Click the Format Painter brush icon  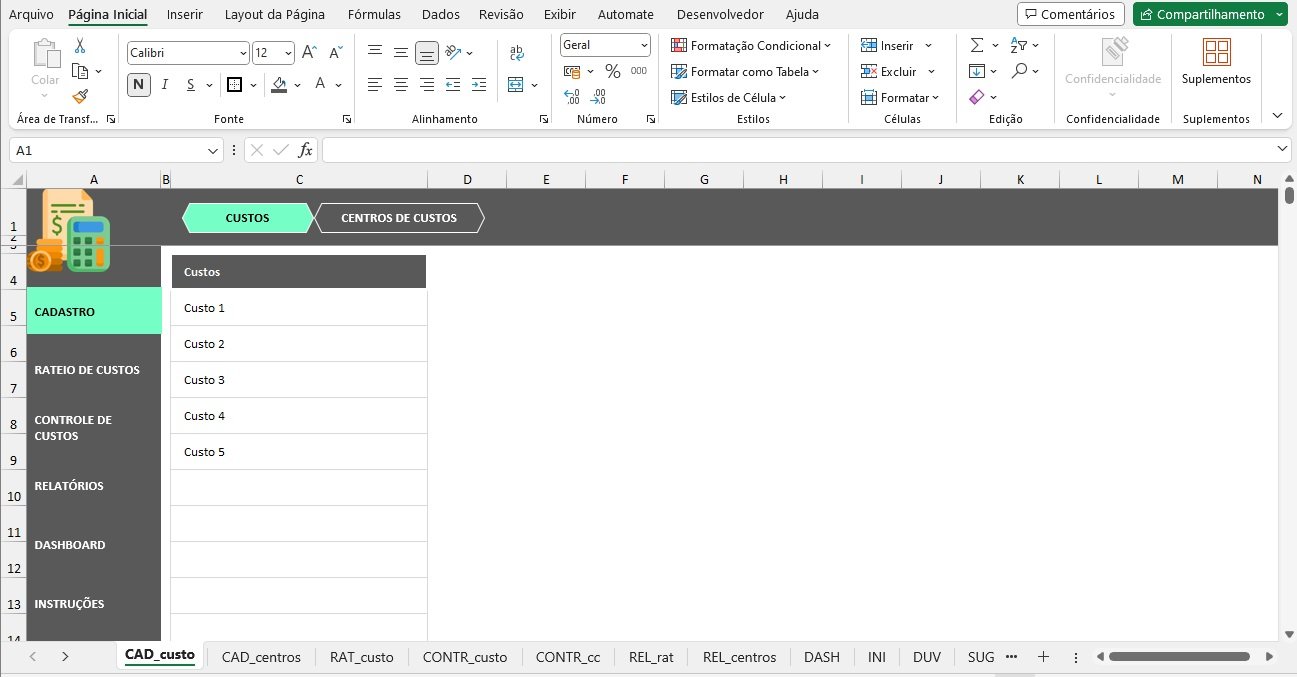tap(80, 96)
